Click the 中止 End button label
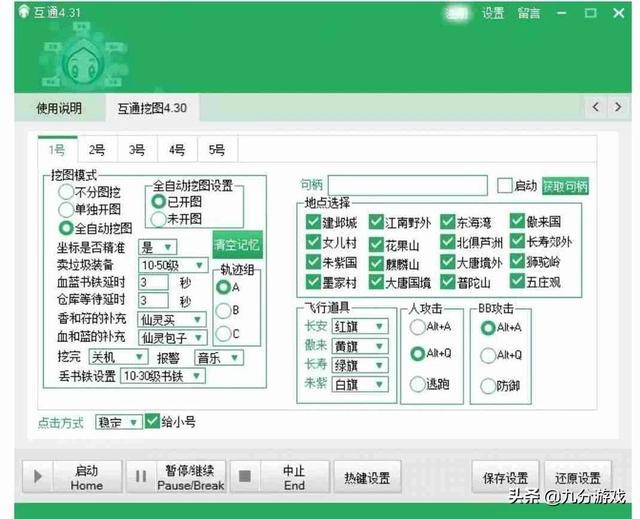The image size is (640, 519). 294,477
